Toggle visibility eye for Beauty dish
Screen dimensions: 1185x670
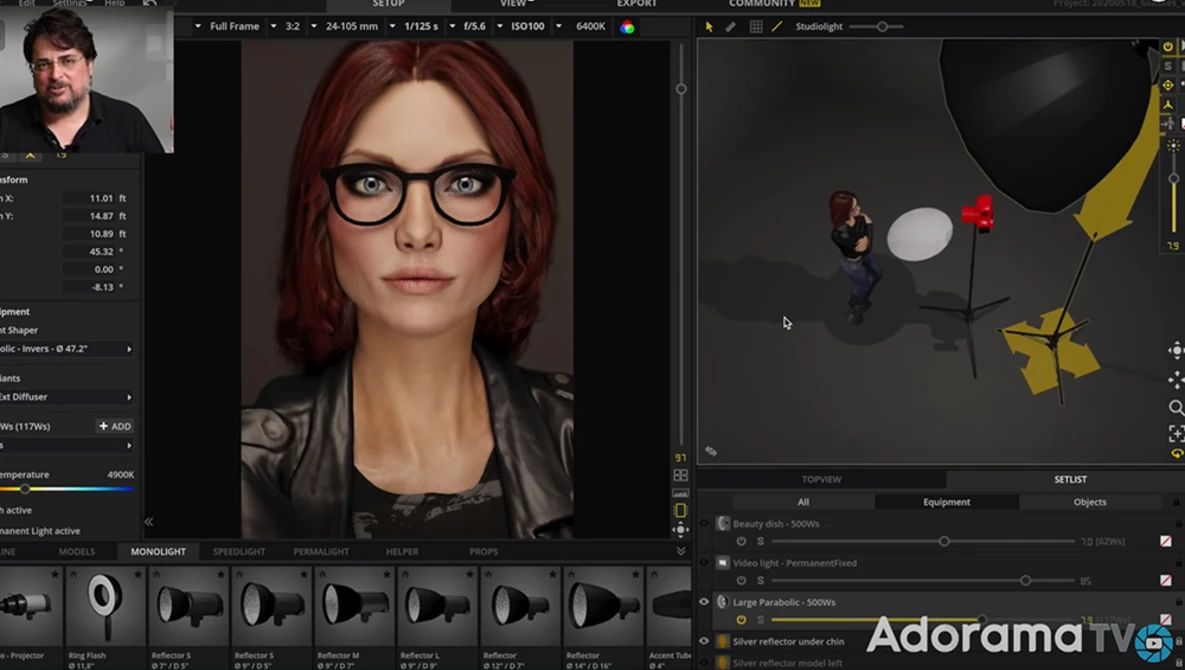click(x=704, y=523)
